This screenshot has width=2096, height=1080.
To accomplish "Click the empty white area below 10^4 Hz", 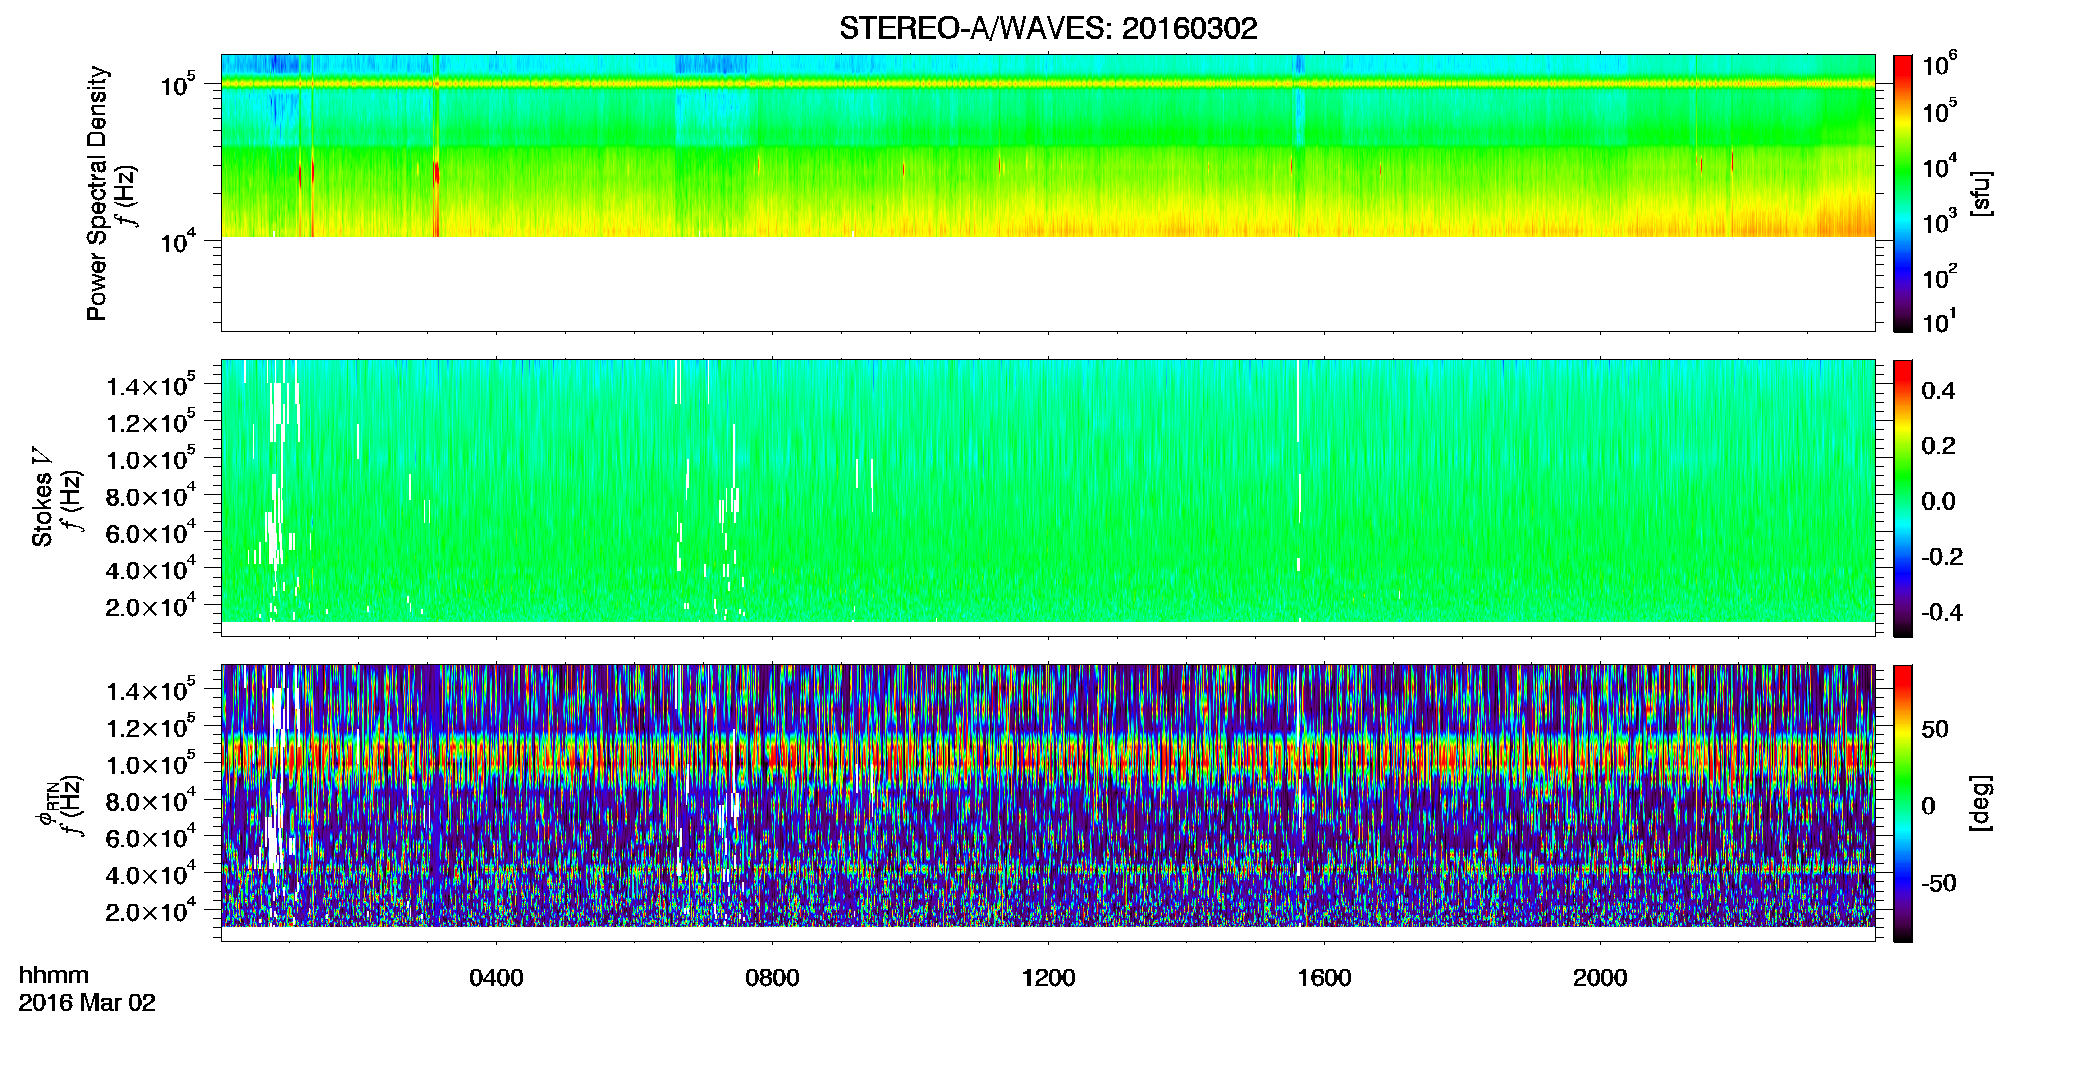I will 1047,283.
